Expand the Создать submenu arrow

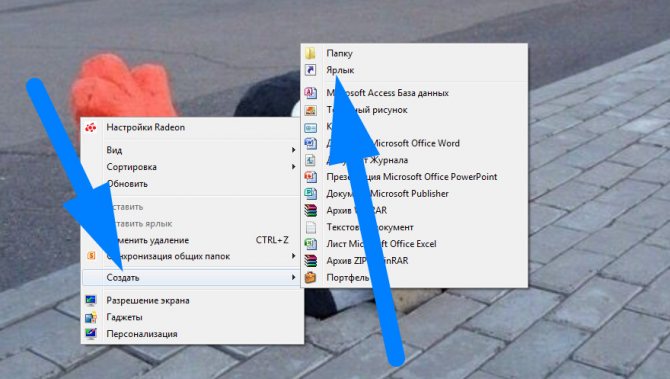click(294, 277)
